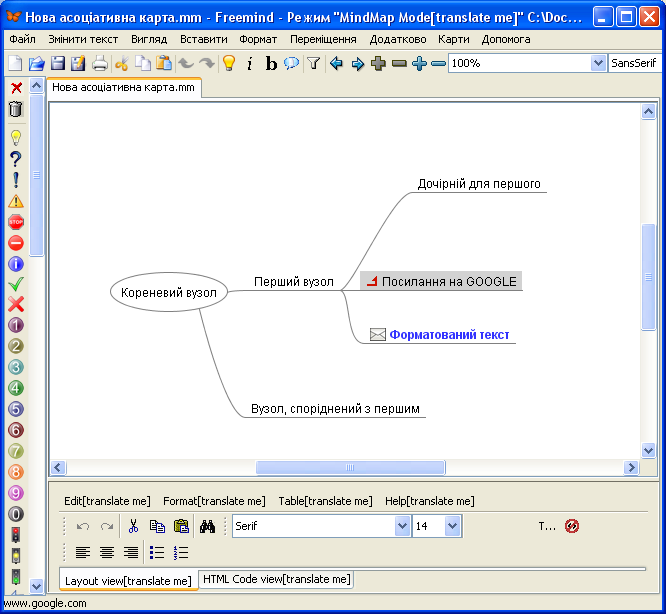The width and height of the screenshot is (666, 614).
Task: Select the Кореневий вузол root node
Action: coord(169,292)
